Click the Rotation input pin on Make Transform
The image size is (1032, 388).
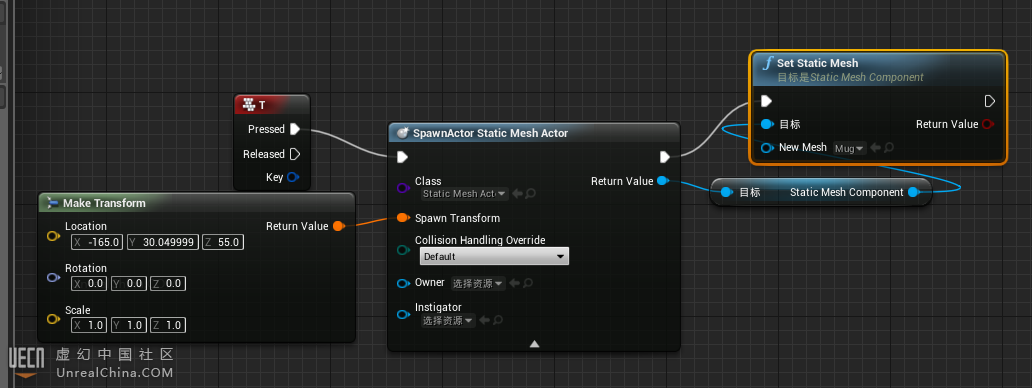[x=53, y=278]
